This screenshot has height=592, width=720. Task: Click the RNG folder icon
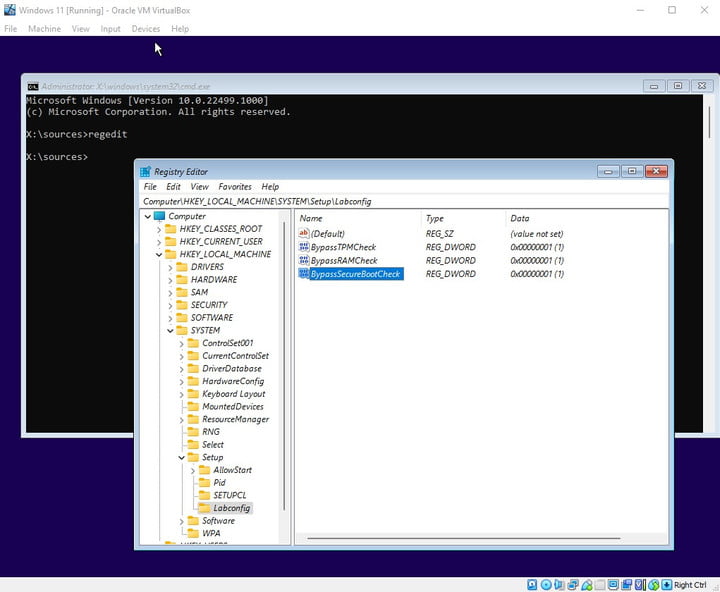[x=193, y=432]
